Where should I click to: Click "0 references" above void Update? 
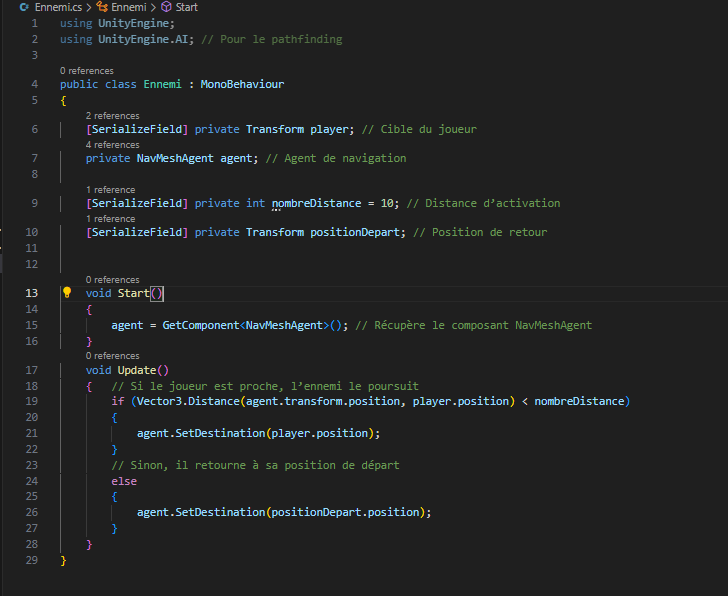[x=112, y=355]
